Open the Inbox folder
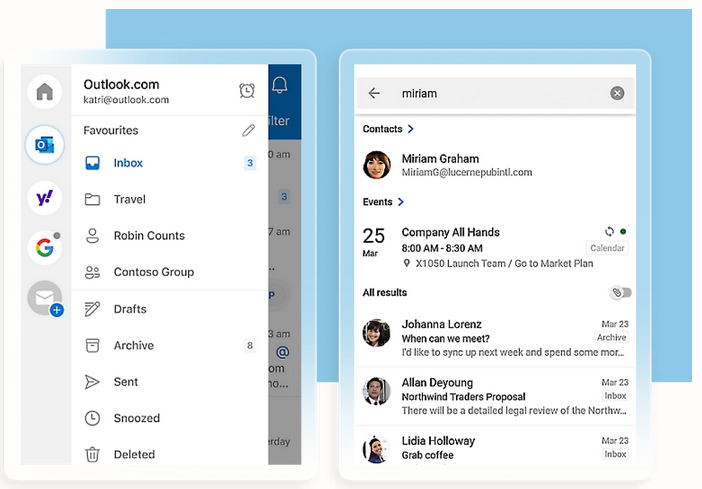702x489 pixels. [x=128, y=163]
